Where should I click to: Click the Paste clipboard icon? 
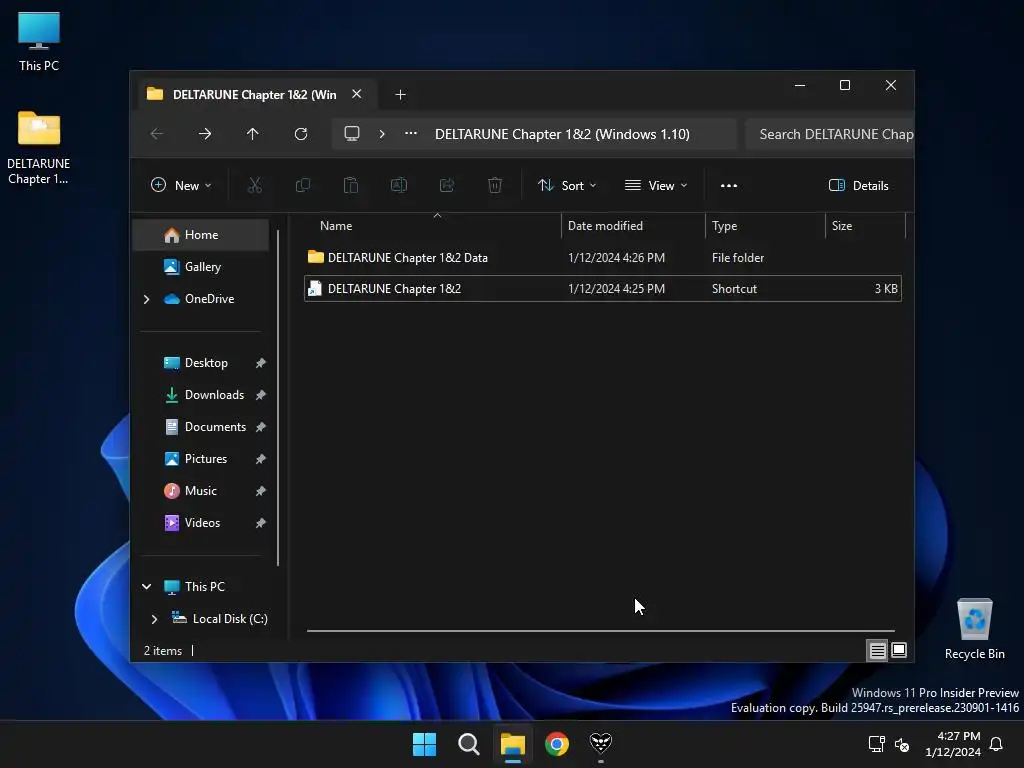point(351,185)
